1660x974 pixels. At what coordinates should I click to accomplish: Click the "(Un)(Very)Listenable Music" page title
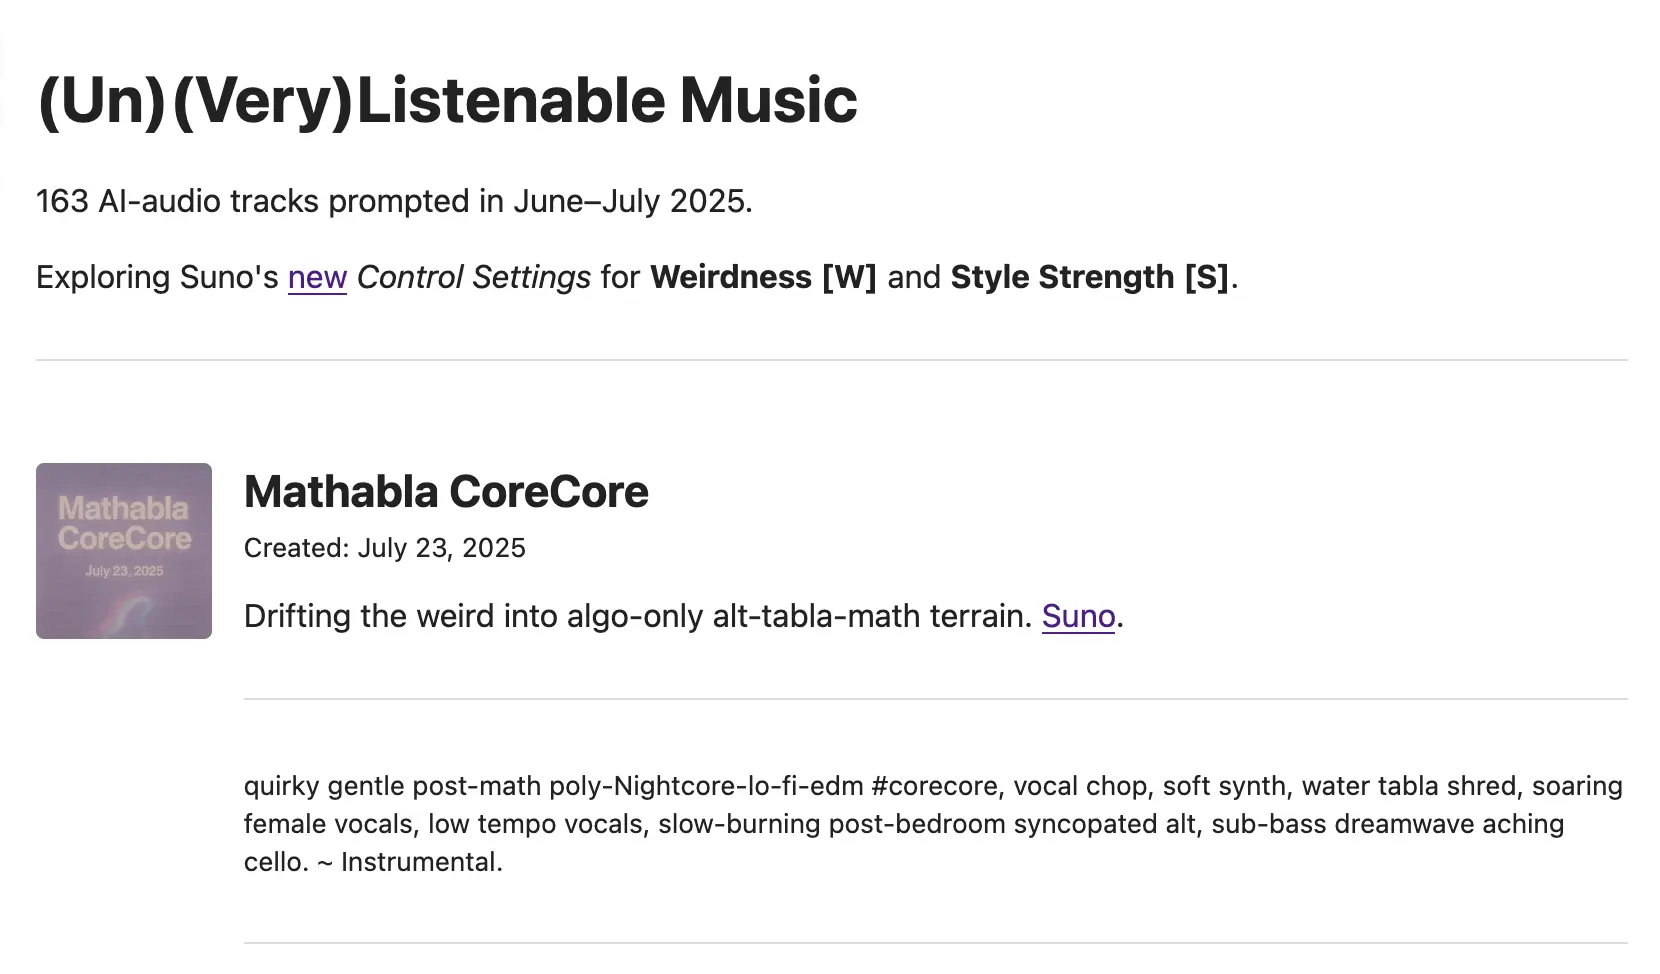click(x=447, y=101)
